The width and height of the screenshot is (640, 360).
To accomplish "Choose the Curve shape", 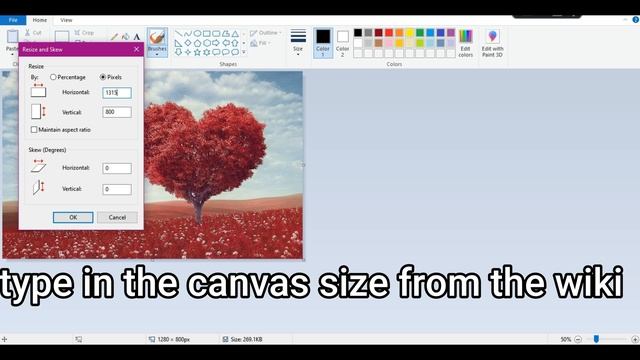I will coord(188,33).
